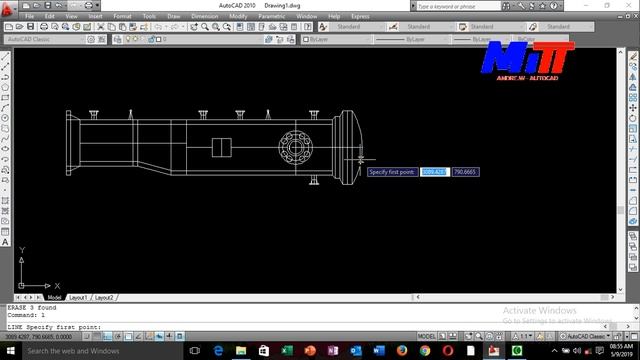Open the dimension style Standard dropdown
The image size is (640, 360).
(429, 27)
